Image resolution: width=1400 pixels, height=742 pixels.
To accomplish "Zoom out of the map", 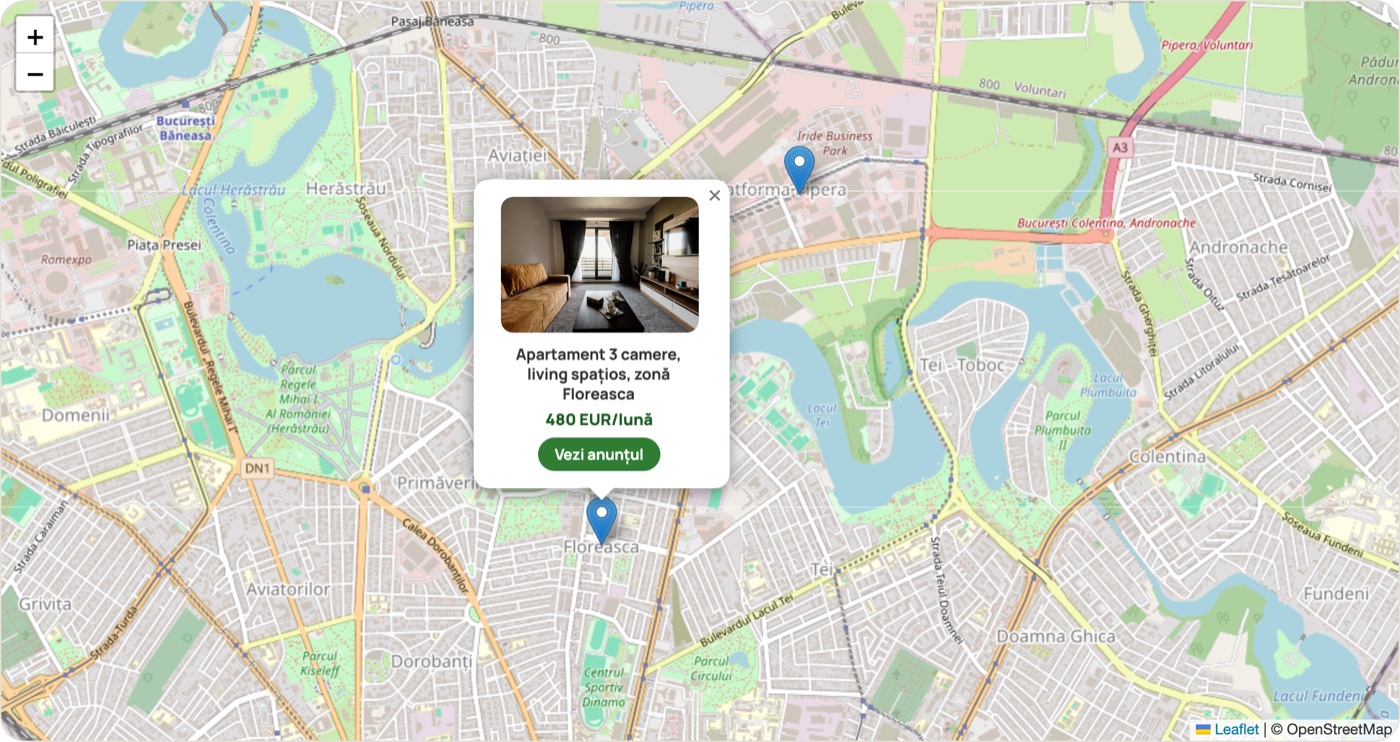I will [x=35, y=73].
